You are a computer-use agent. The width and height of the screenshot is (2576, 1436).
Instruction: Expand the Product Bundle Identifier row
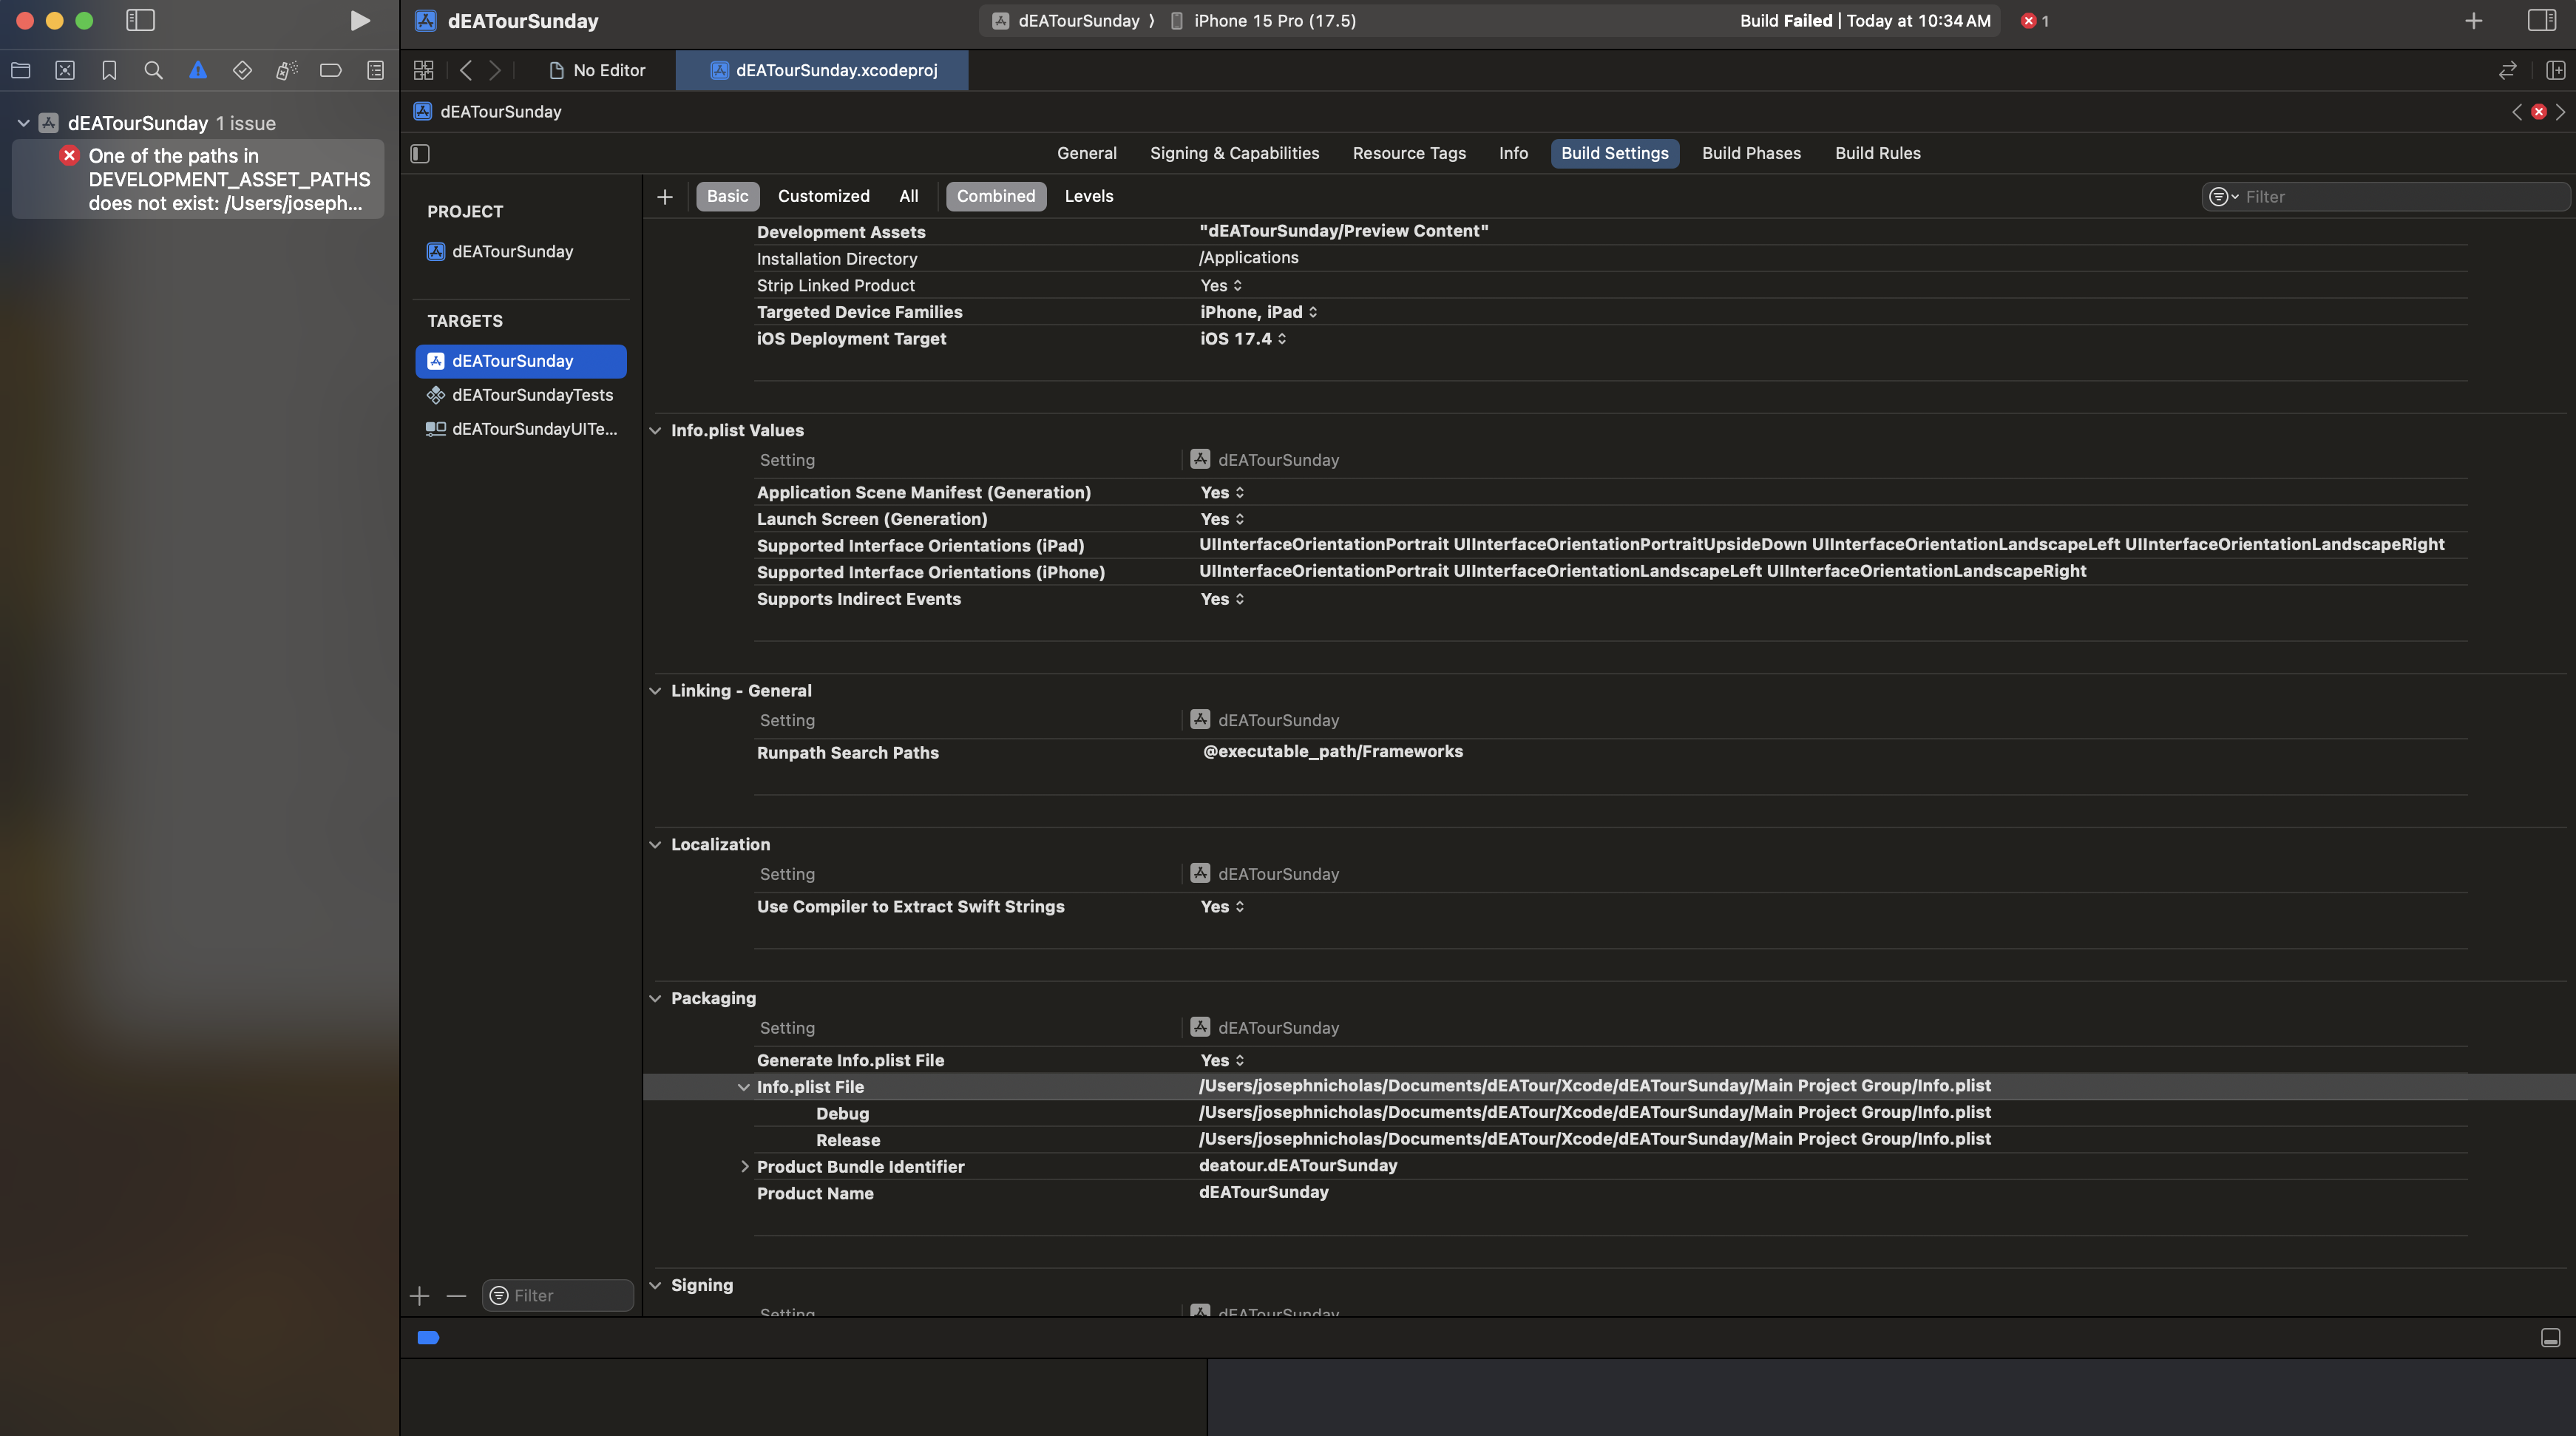click(744, 1167)
